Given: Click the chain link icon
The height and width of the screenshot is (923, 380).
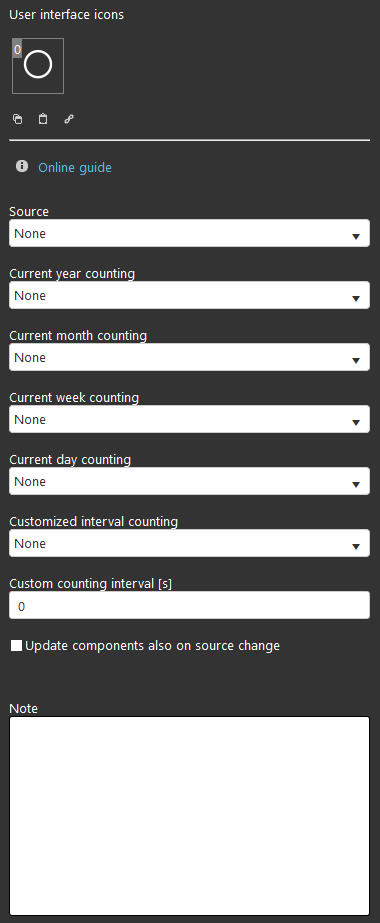Looking at the screenshot, I should [69, 119].
